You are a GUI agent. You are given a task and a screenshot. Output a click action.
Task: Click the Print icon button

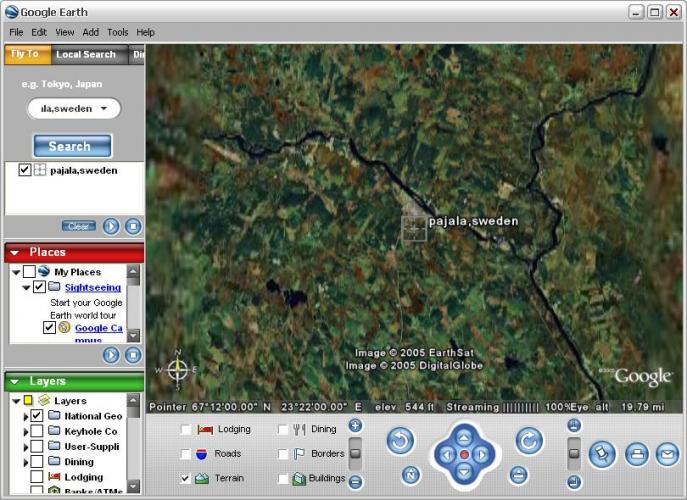[x=635, y=454]
